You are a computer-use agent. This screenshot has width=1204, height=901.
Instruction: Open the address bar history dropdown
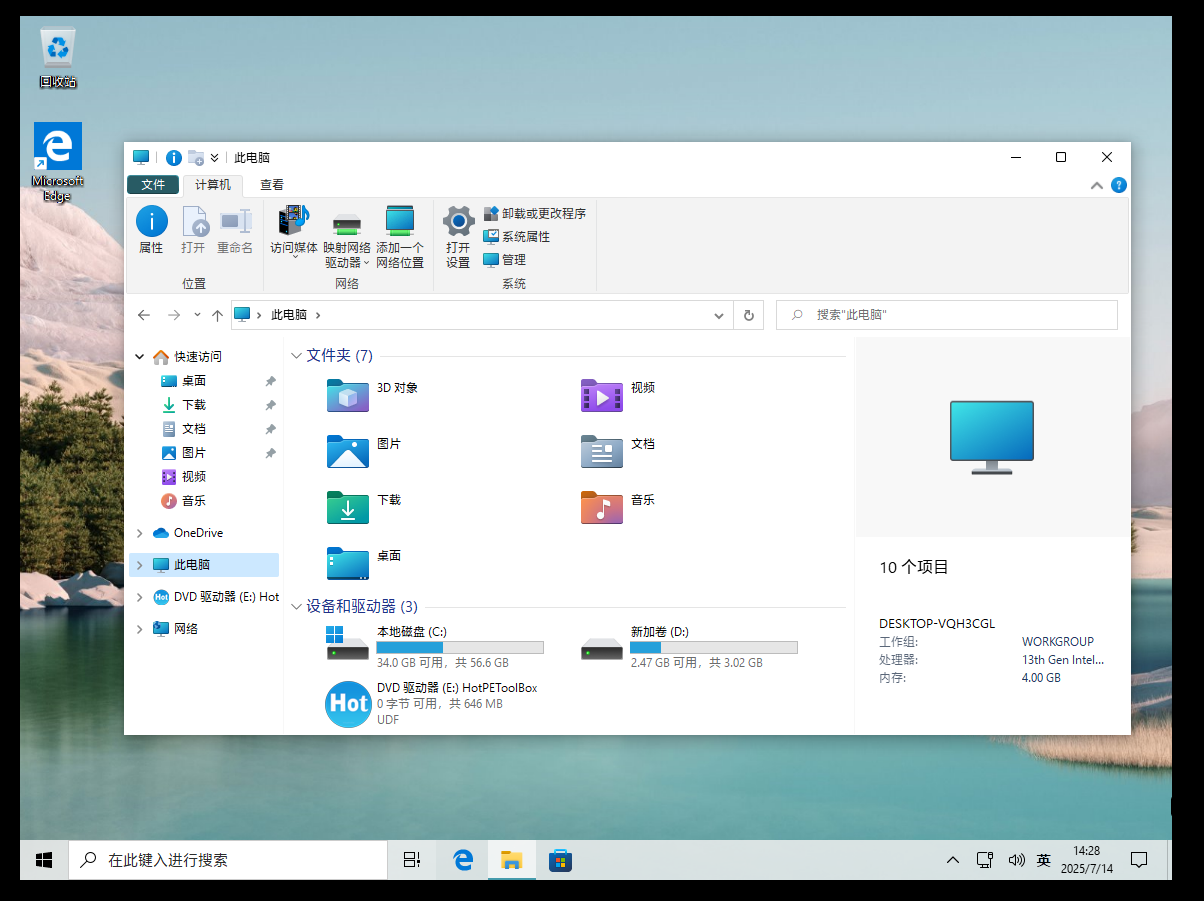[719, 315]
